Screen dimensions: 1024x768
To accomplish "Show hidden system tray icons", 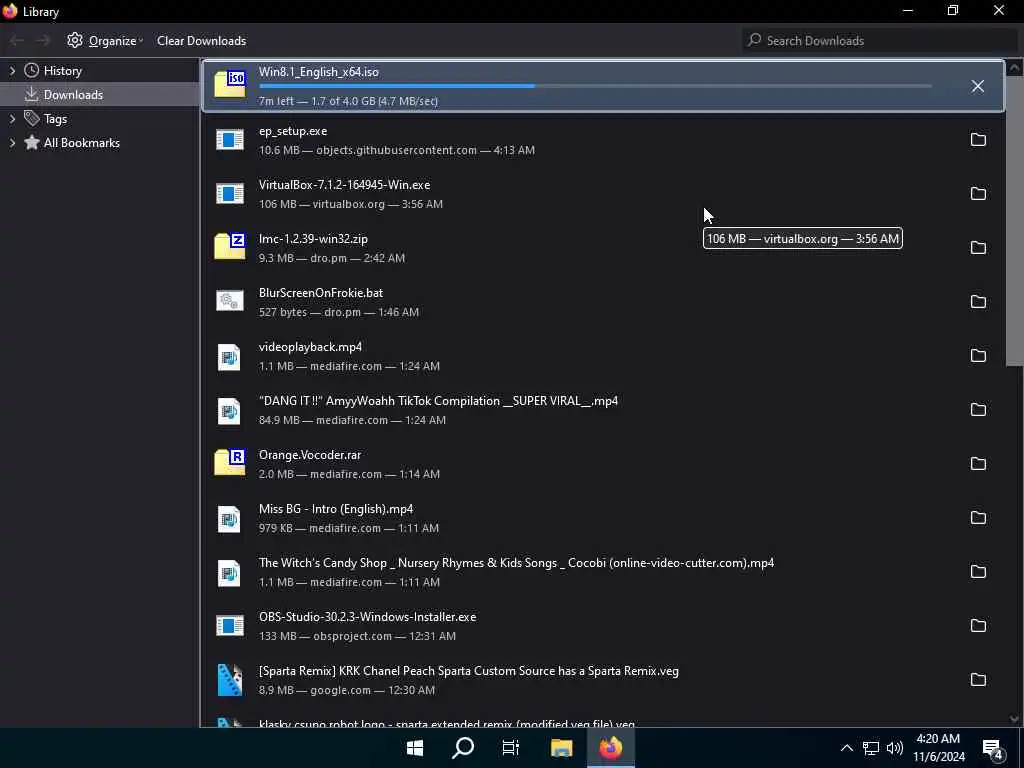I will click(x=846, y=748).
